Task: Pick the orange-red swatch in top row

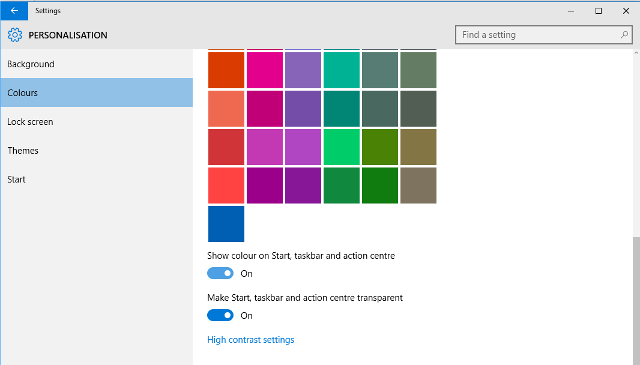Action: [x=226, y=70]
